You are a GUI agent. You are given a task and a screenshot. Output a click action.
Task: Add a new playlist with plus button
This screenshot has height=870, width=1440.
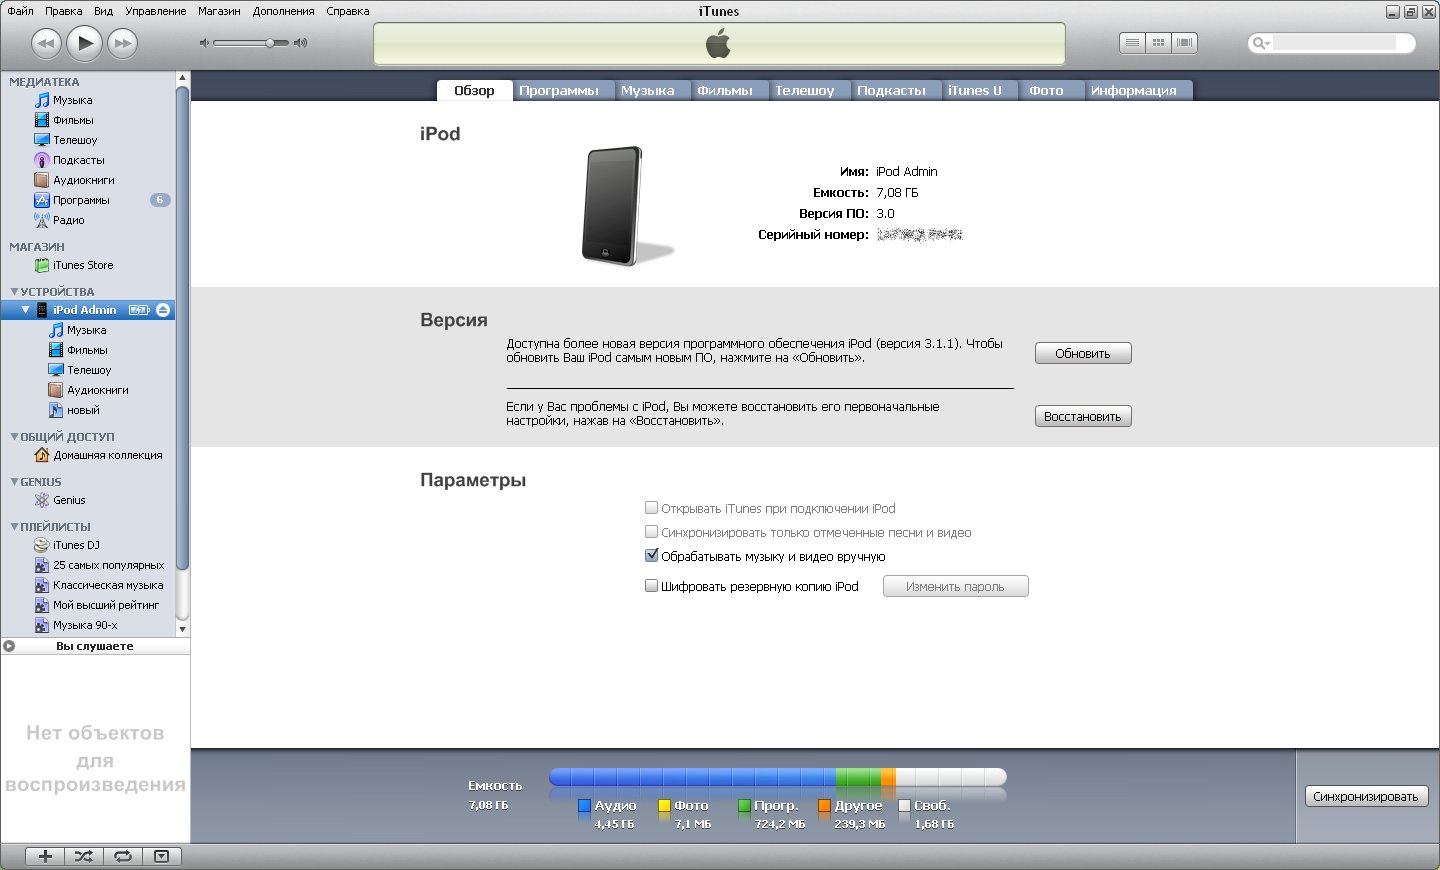45,856
